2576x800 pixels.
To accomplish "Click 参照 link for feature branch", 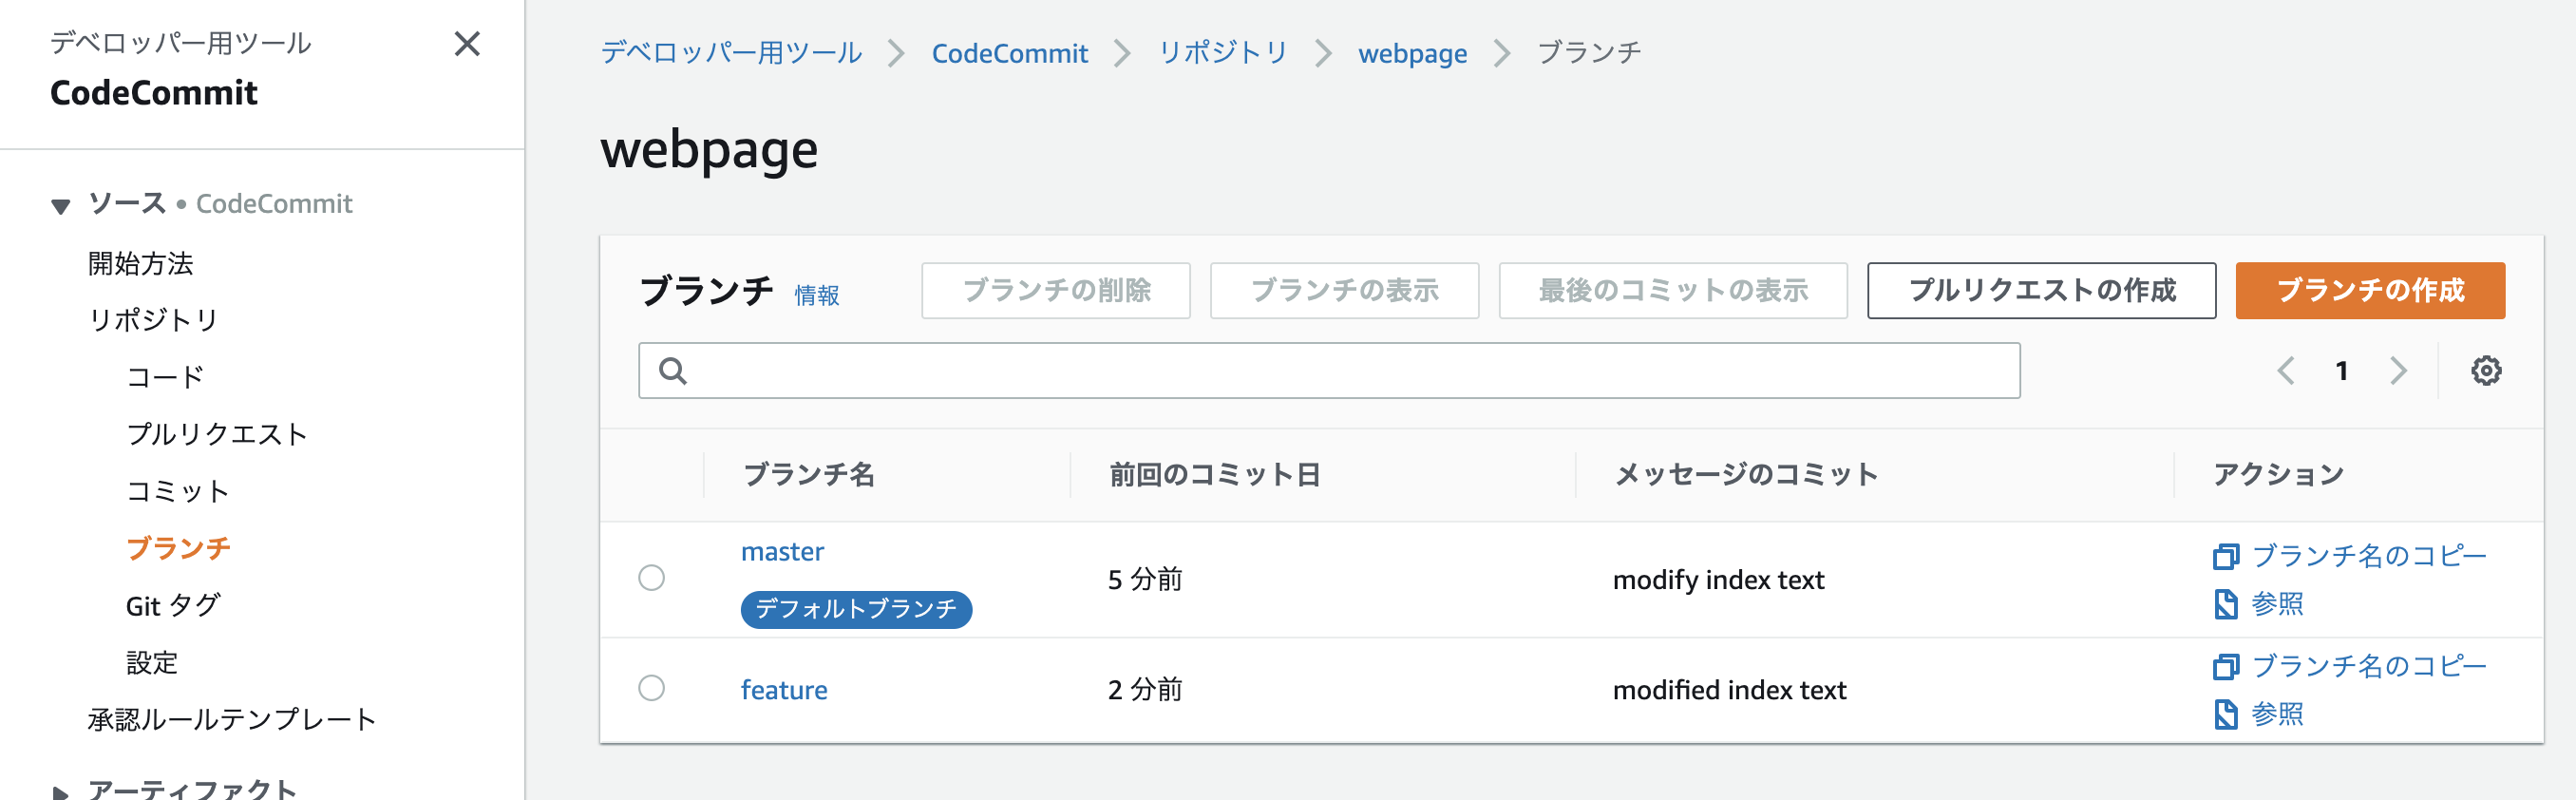I will 2277,714.
